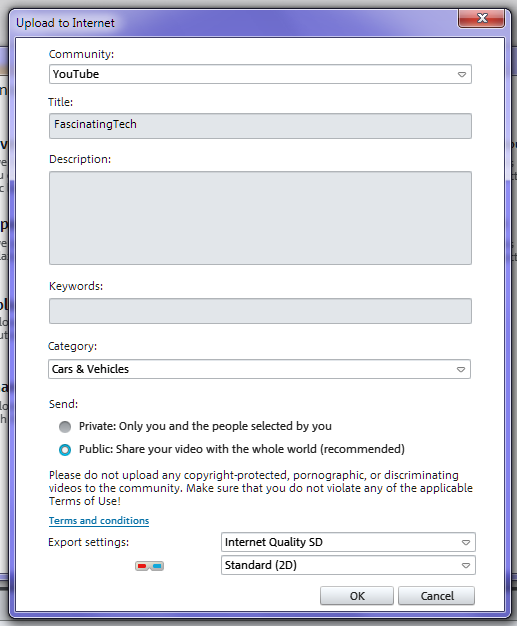Click the arrow on the Category combo box
Viewport: 517px width, 626px height.
coord(461,369)
